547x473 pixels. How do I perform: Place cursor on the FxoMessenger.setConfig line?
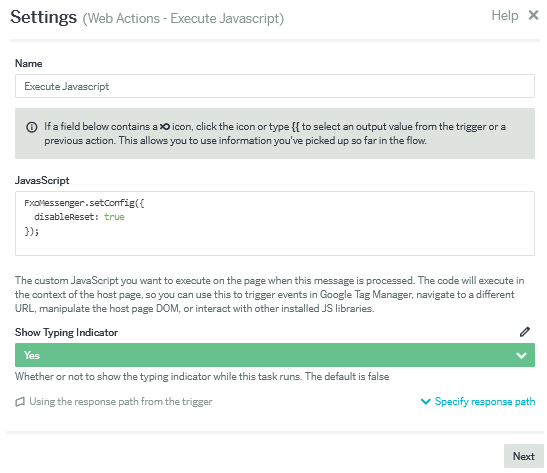pyautogui.click(x=84, y=203)
